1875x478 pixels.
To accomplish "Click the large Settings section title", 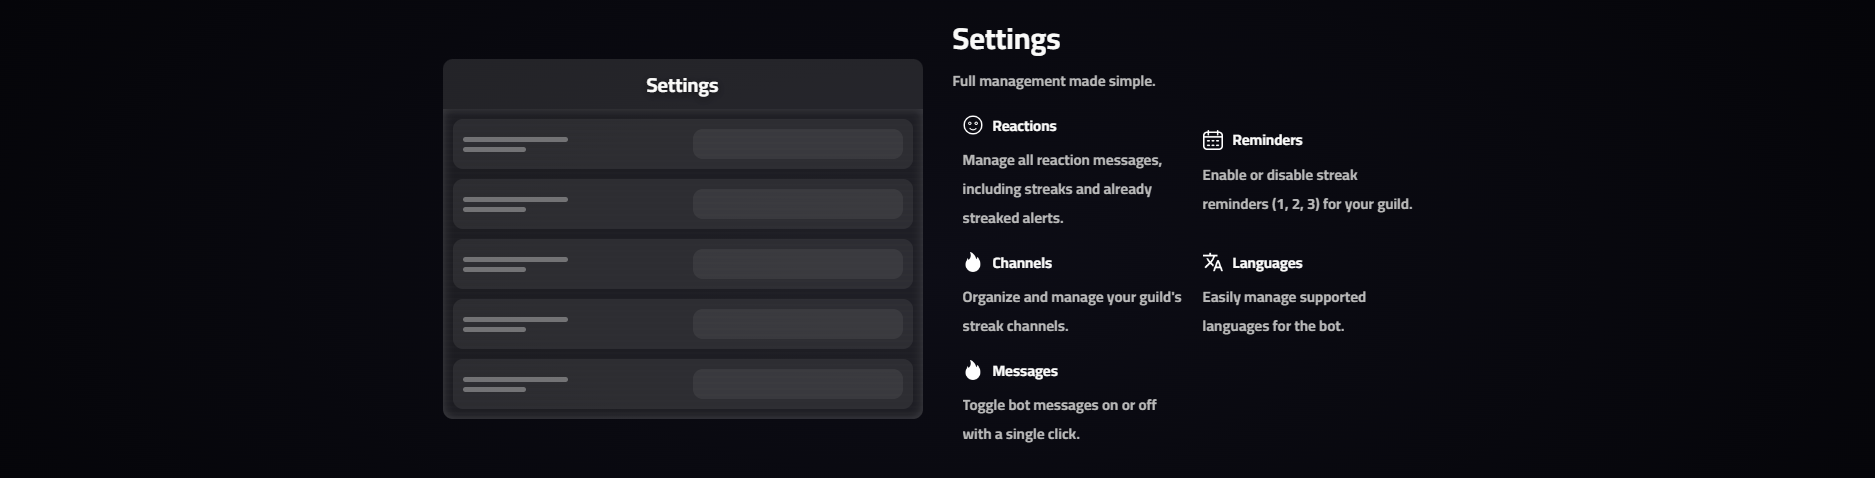I will [x=1005, y=39].
